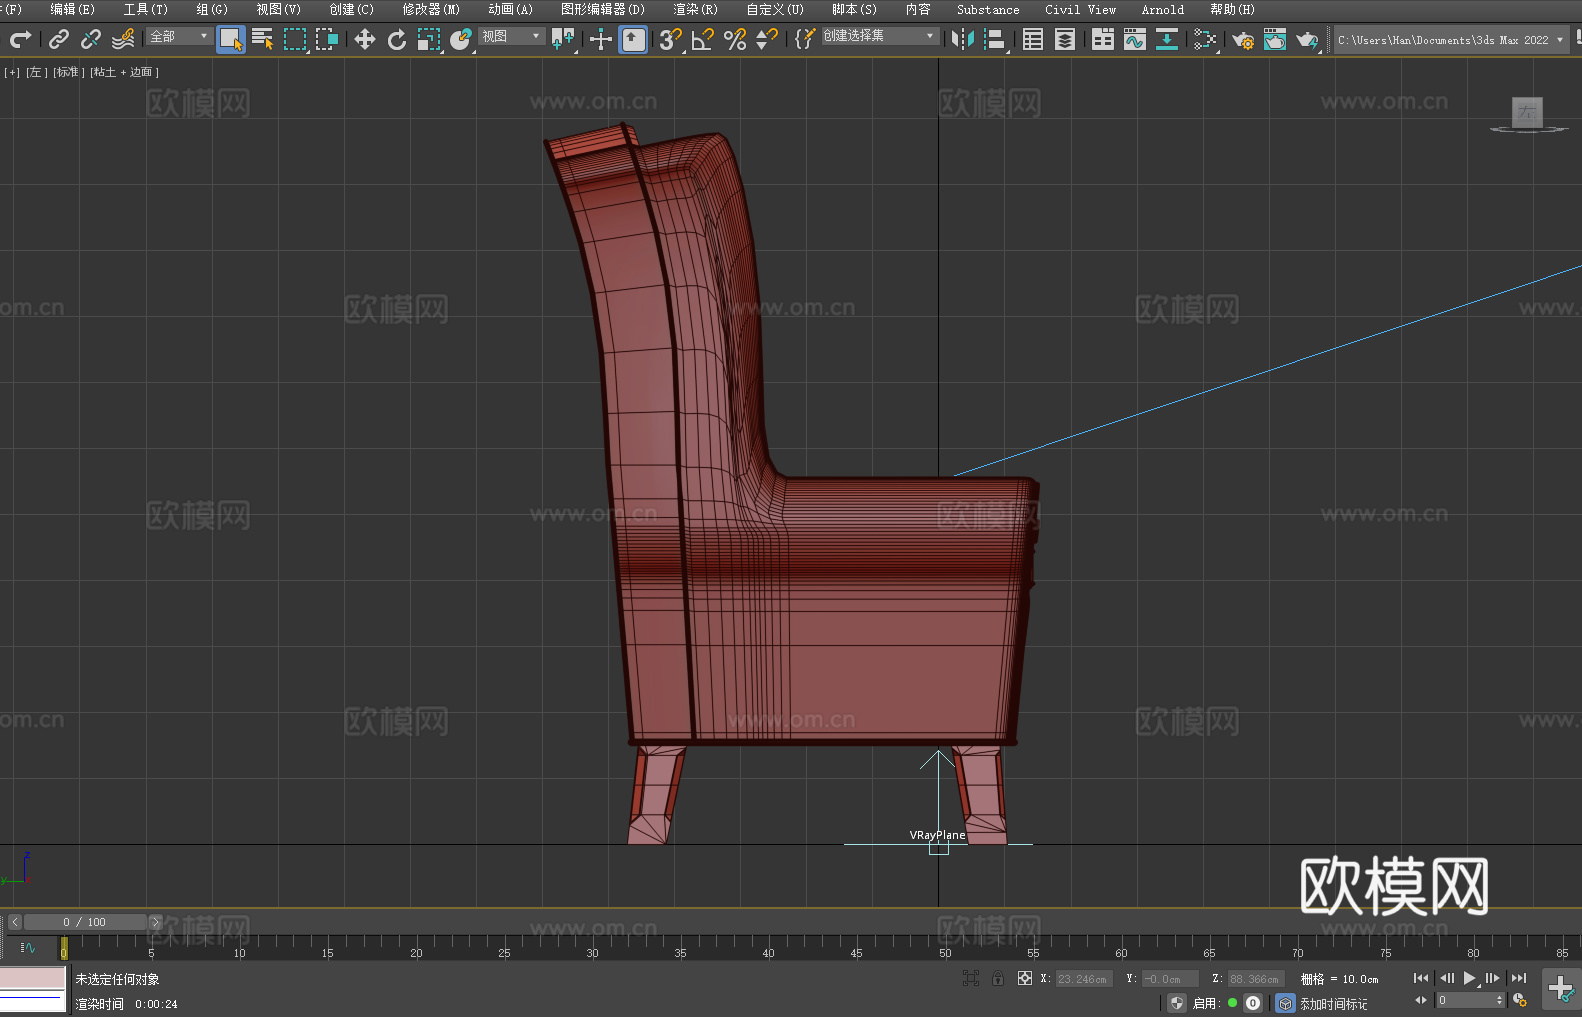Click the [粘土 + 边面] viewport label
1582x1017 pixels.
tap(124, 72)
